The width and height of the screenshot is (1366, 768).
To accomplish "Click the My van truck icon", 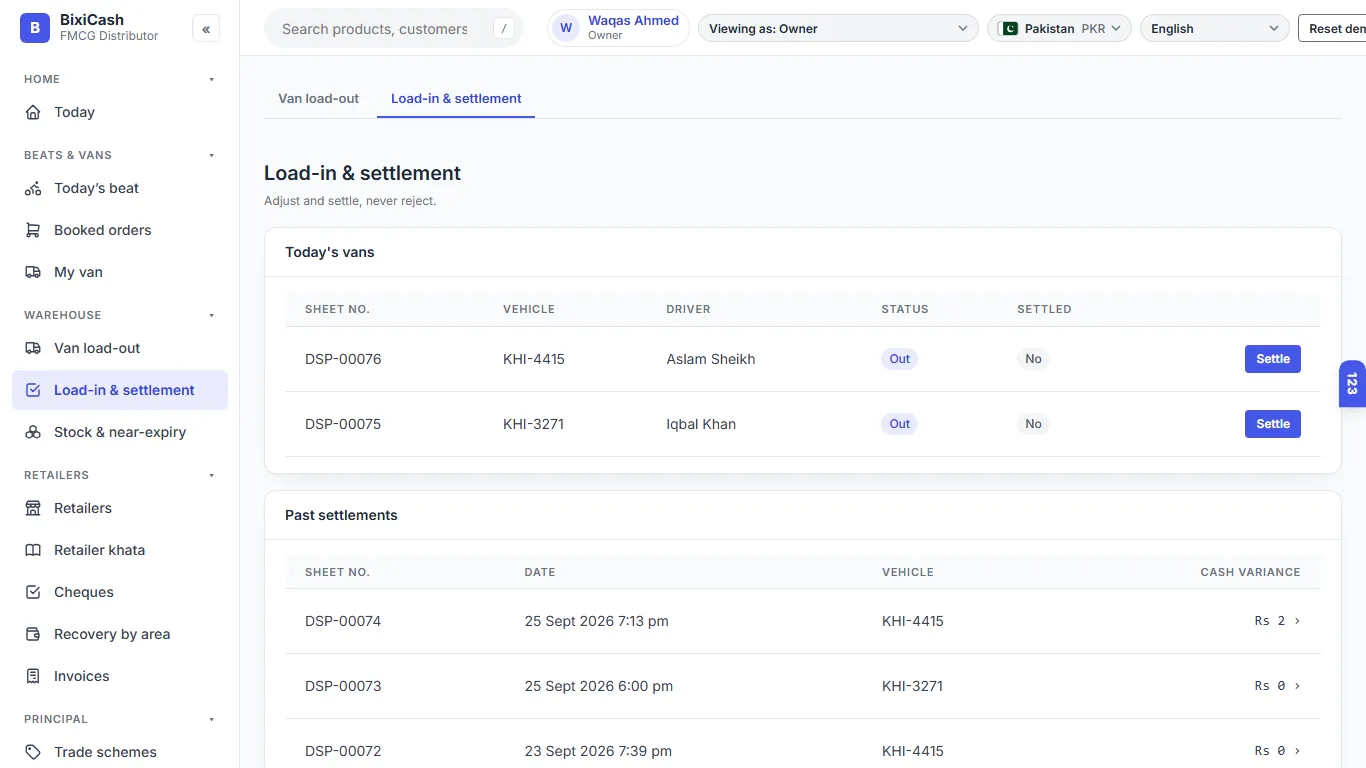I will click(33, 272).
